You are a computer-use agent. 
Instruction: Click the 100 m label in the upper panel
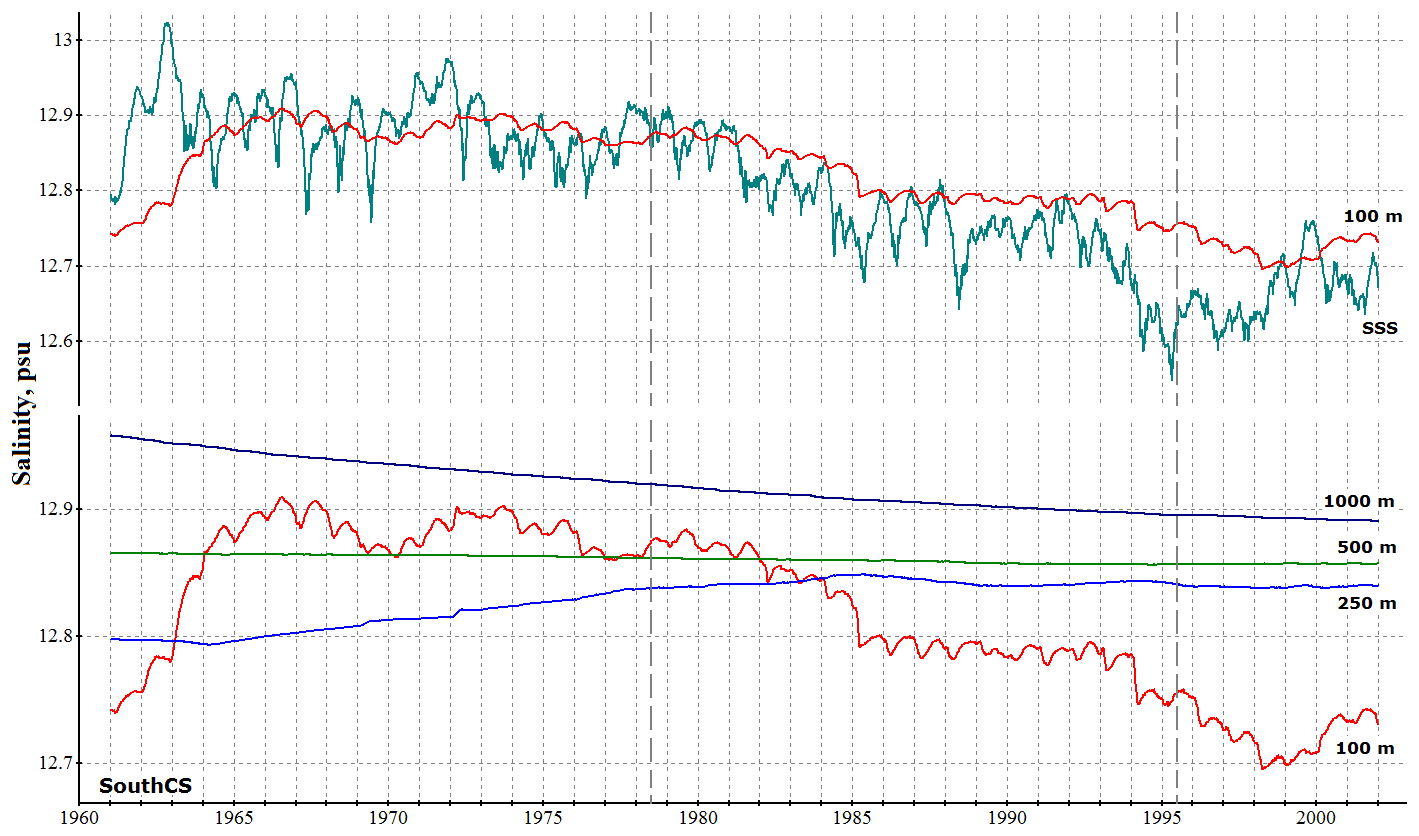point(1373,216)
